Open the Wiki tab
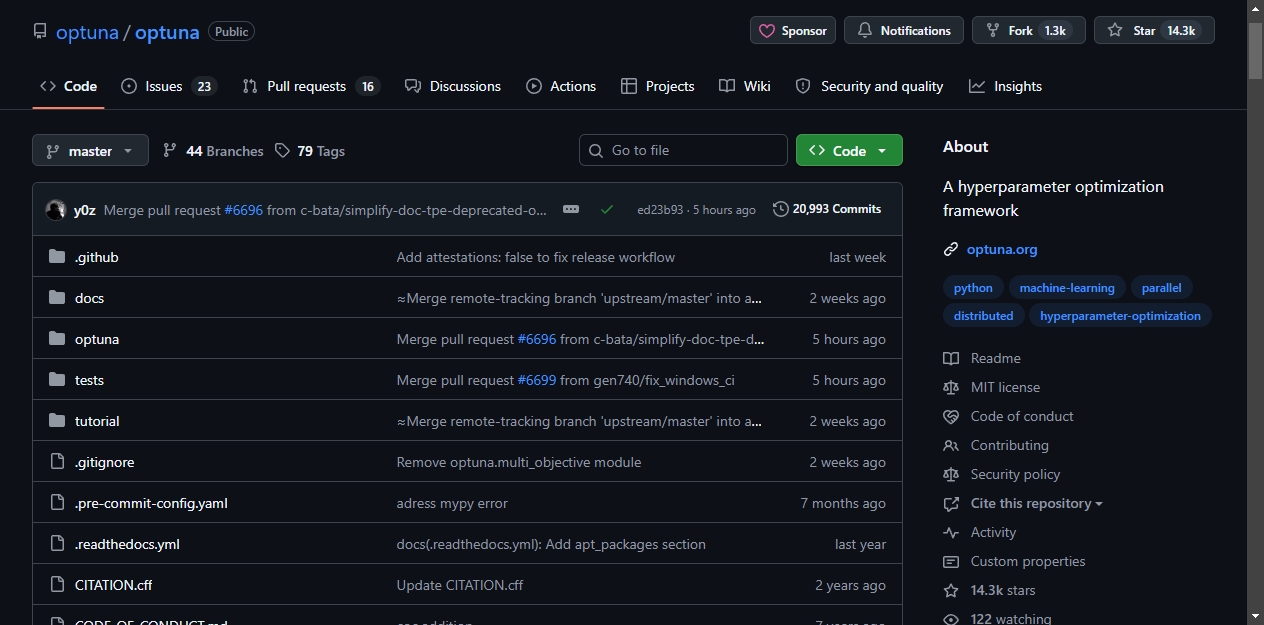1264x625 pixels. click(745, 86)
